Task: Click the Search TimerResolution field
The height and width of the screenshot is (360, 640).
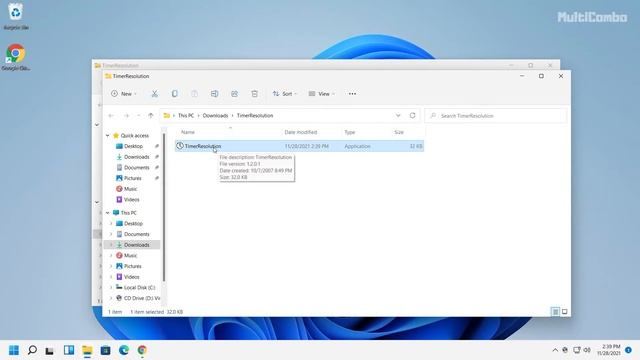Action: coord(496,116)
